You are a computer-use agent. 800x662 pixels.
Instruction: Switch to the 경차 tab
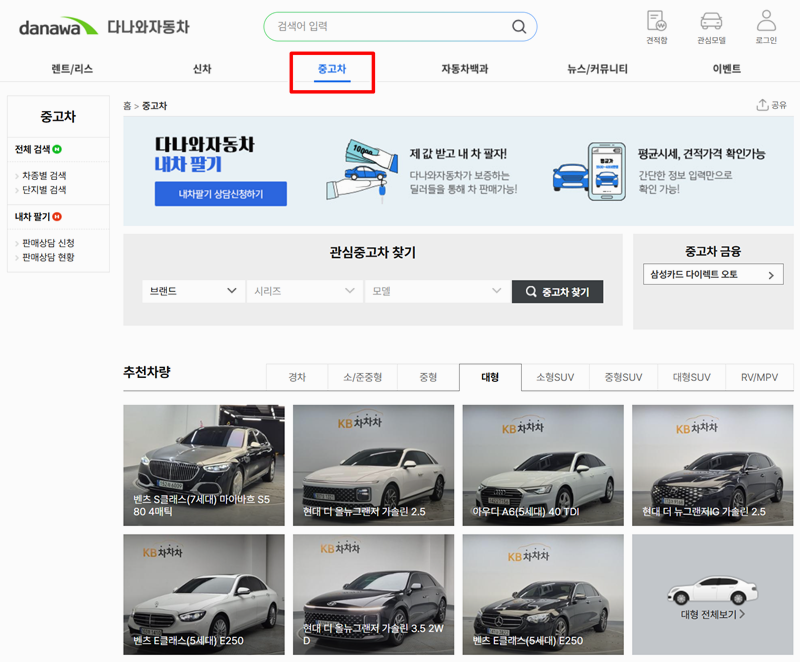(297, 377)
